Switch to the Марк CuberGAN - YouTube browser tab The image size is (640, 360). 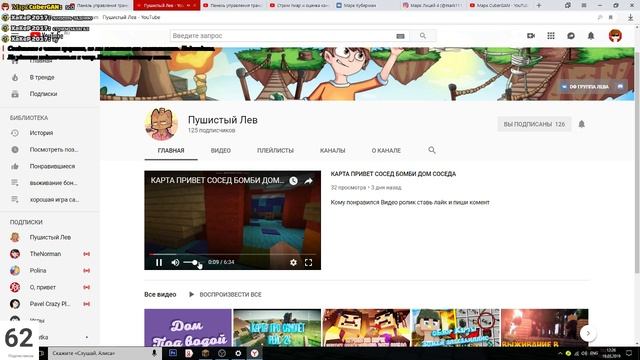coord(500,5)
